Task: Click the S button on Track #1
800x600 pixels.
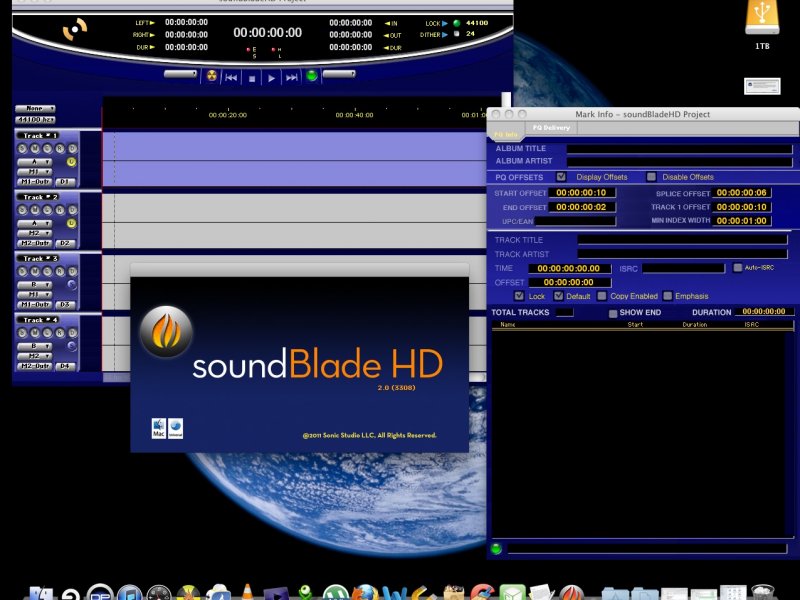Action: click(22, 148)
